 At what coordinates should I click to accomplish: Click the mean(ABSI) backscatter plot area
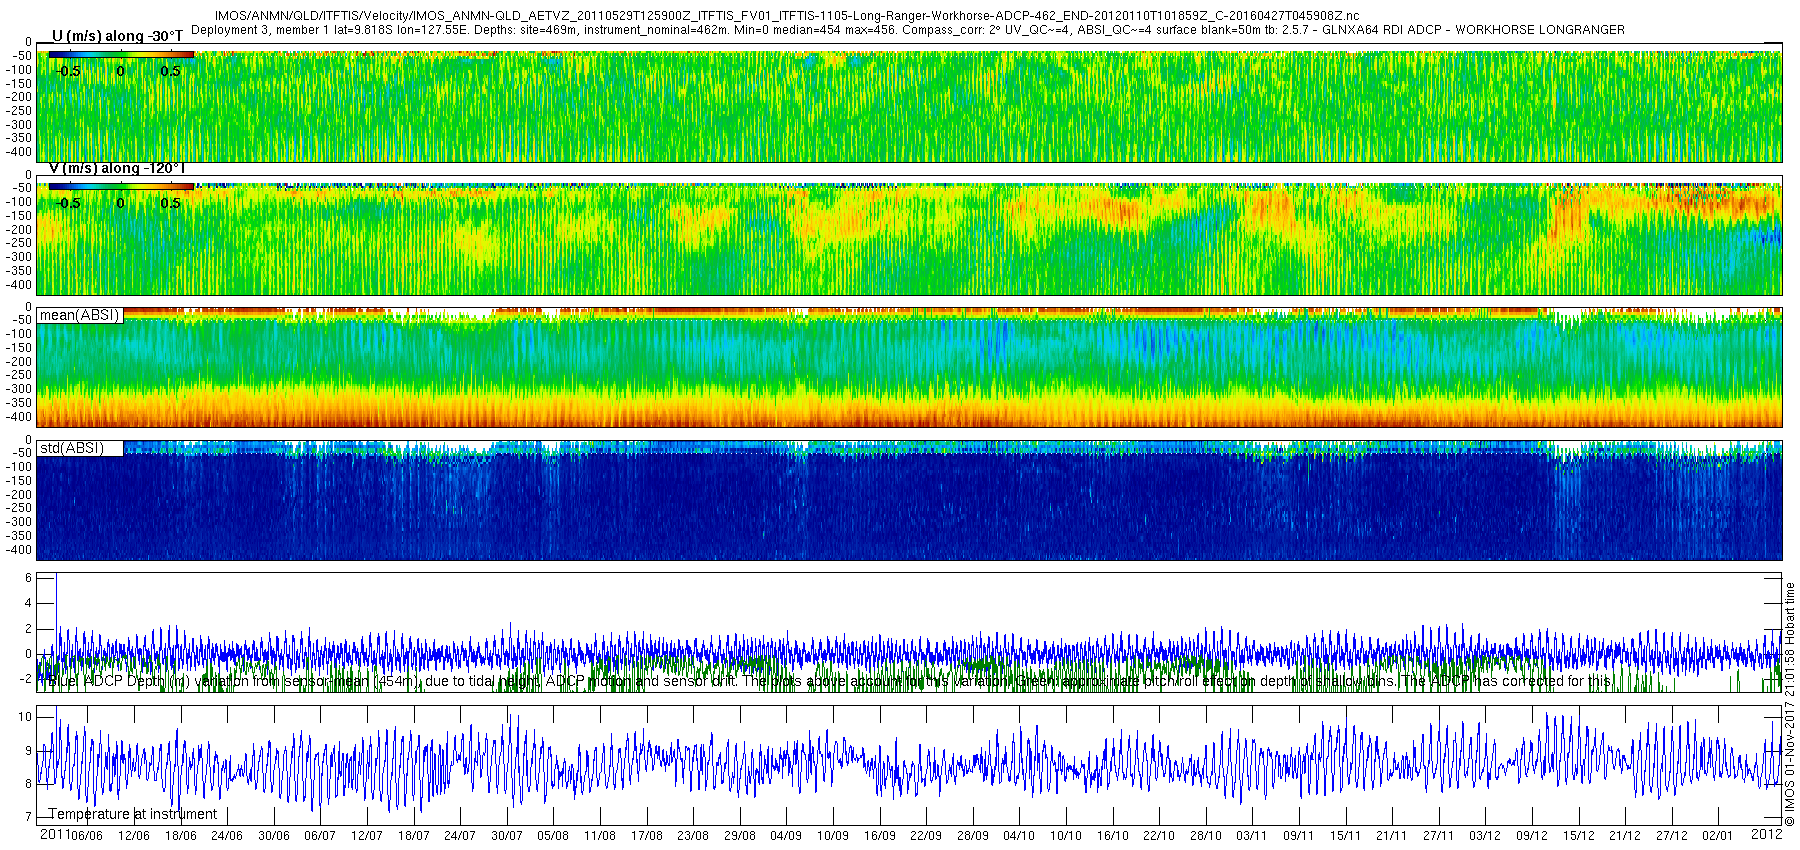coord(910,370)
